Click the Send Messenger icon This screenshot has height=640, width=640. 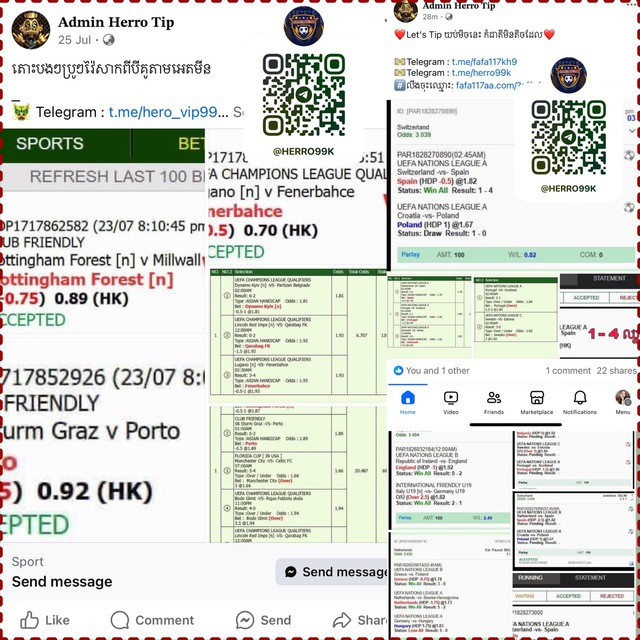[245, 620]
